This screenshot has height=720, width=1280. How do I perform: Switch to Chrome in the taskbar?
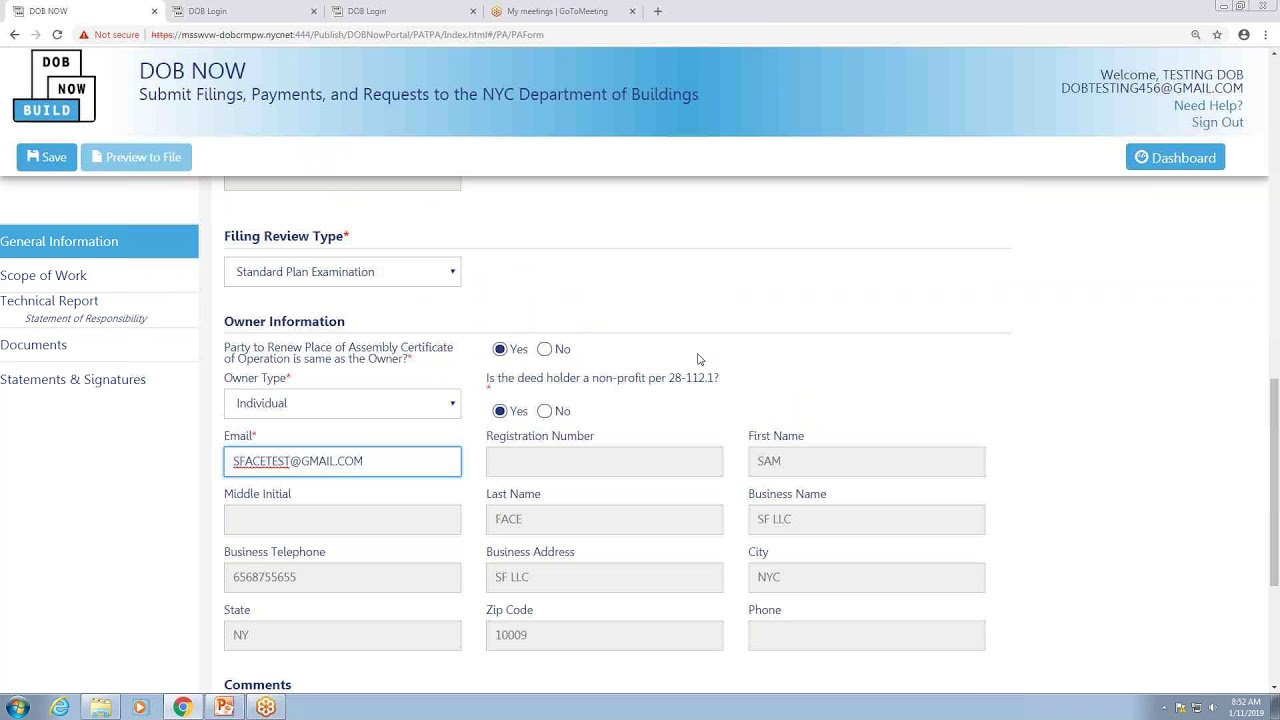coord(182,707)
